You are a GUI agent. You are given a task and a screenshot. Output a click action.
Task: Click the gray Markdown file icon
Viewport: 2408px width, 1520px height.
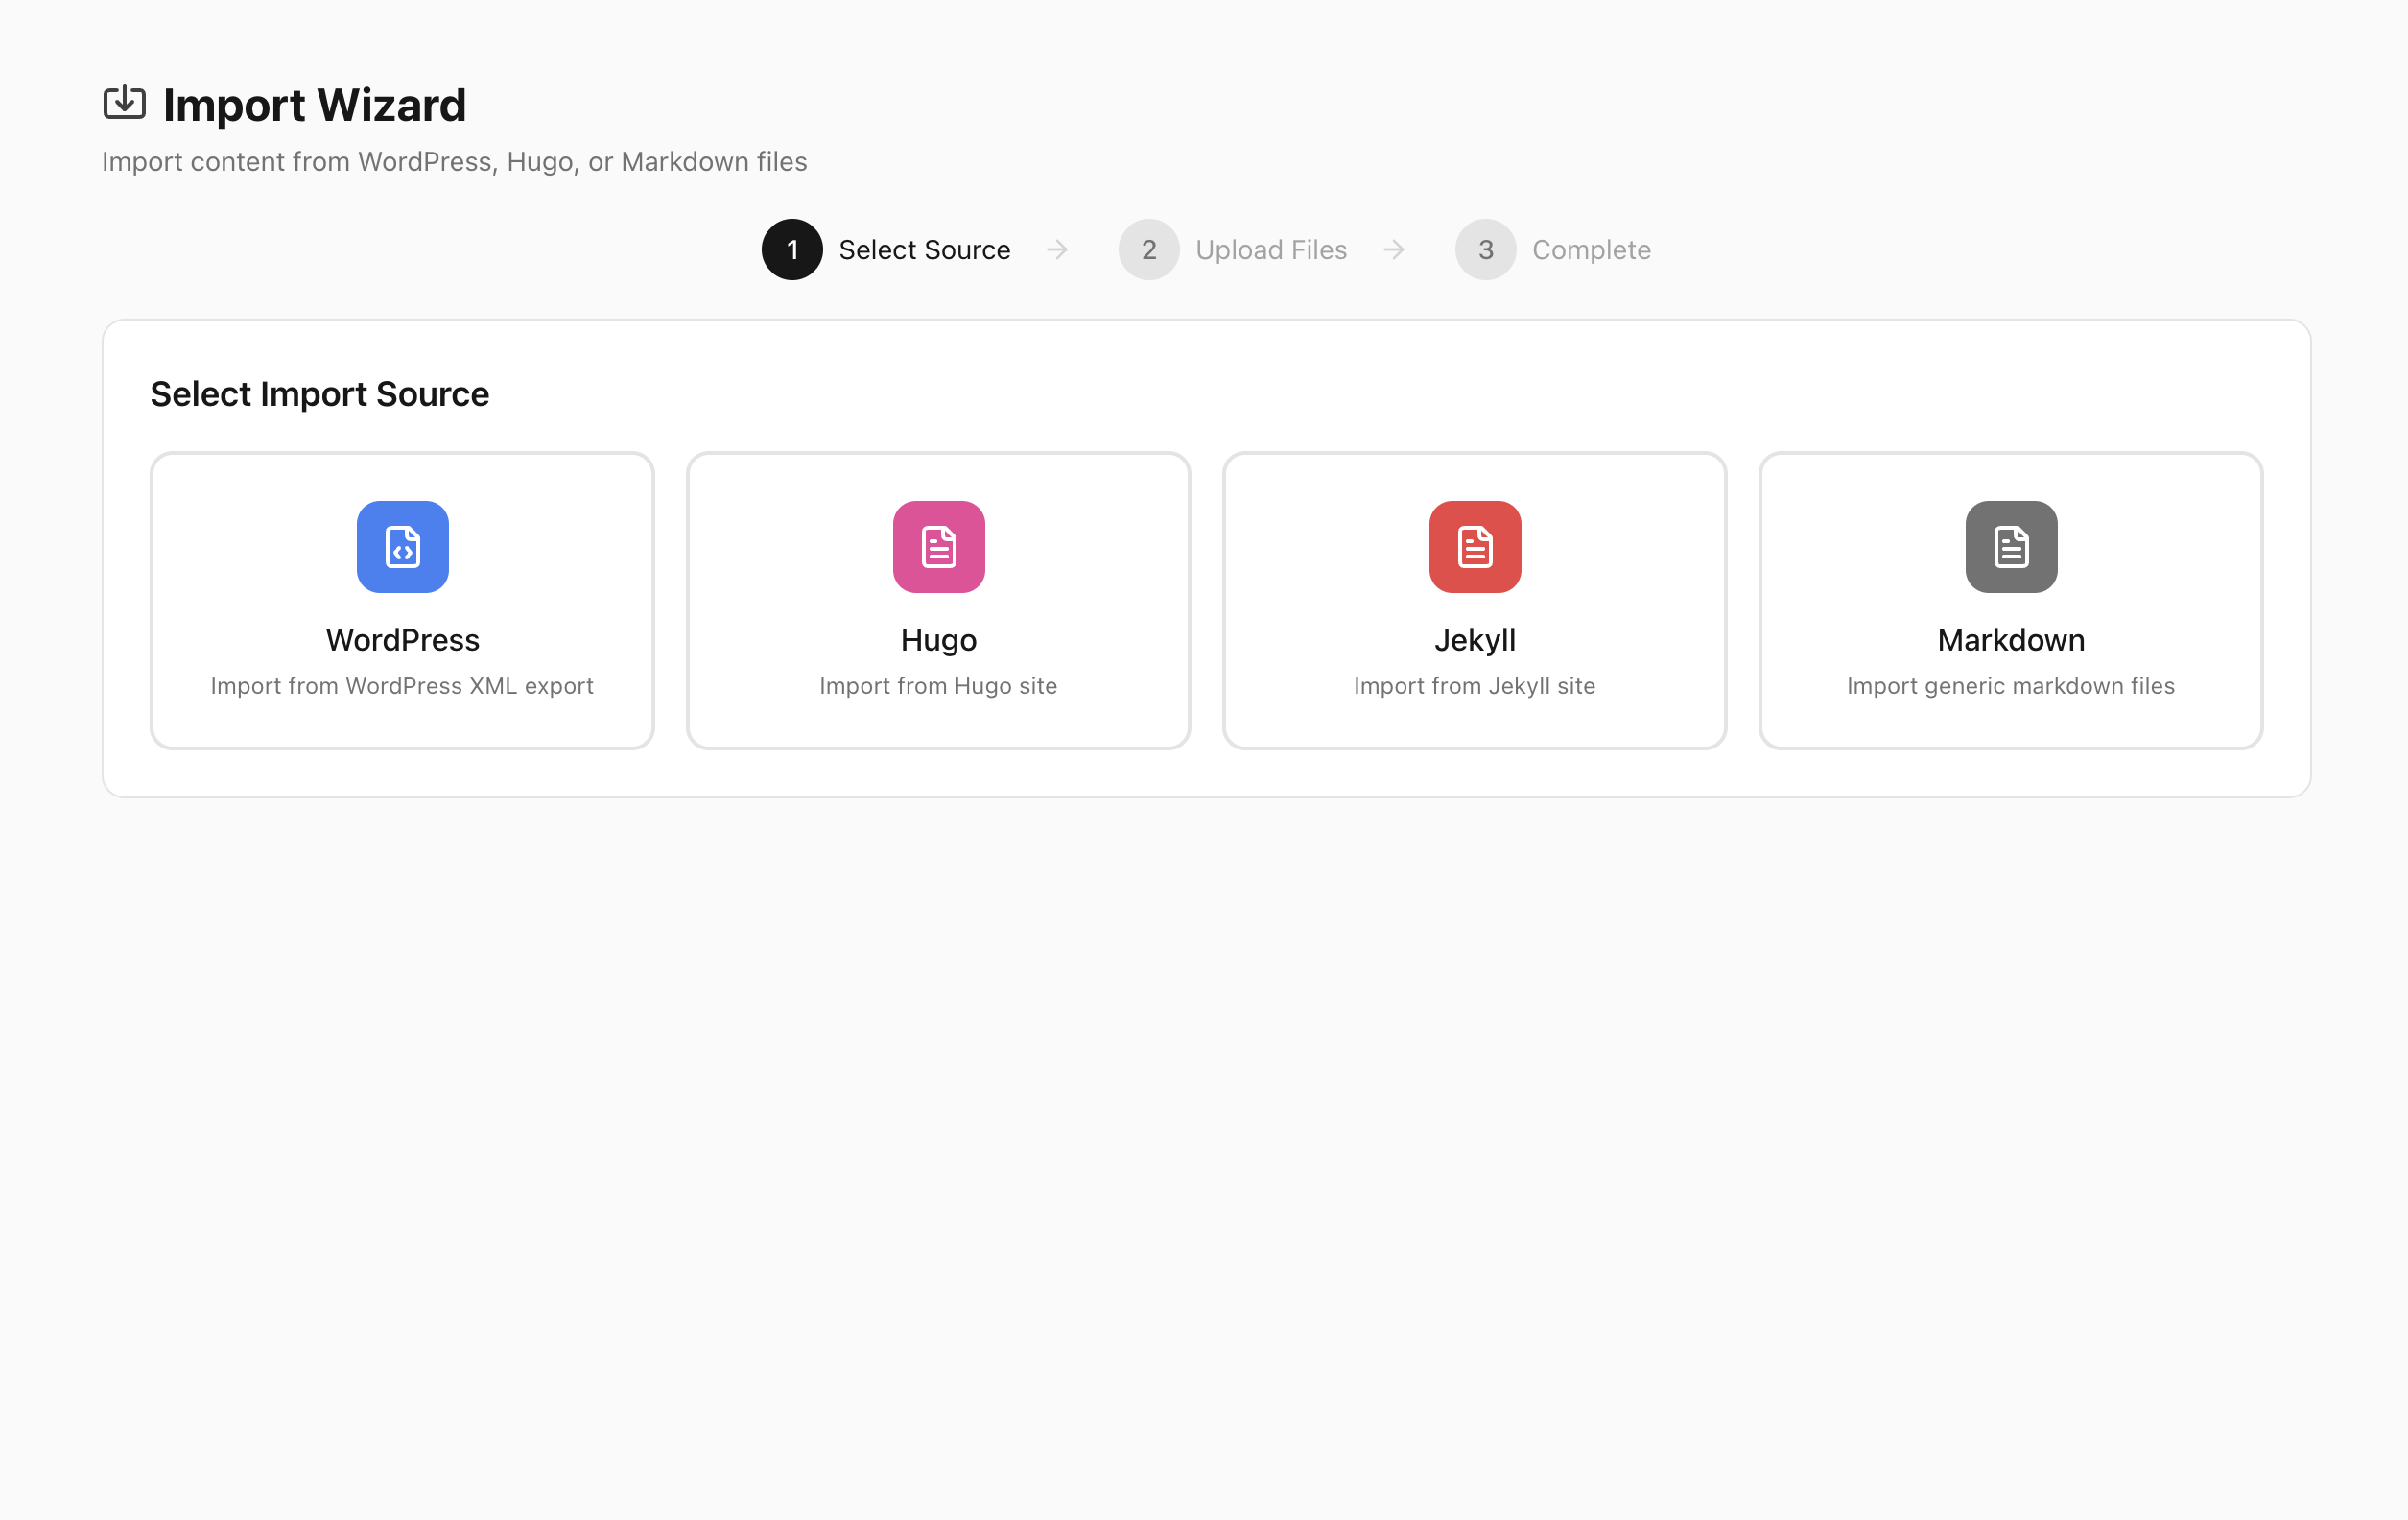2011,547
